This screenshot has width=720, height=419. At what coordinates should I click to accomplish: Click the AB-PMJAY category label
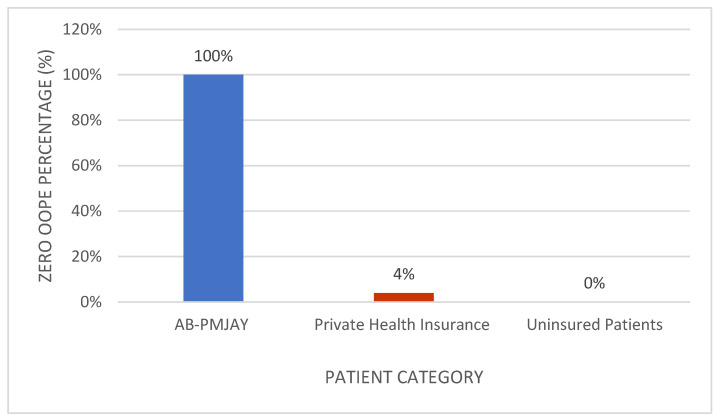(212, 325)
